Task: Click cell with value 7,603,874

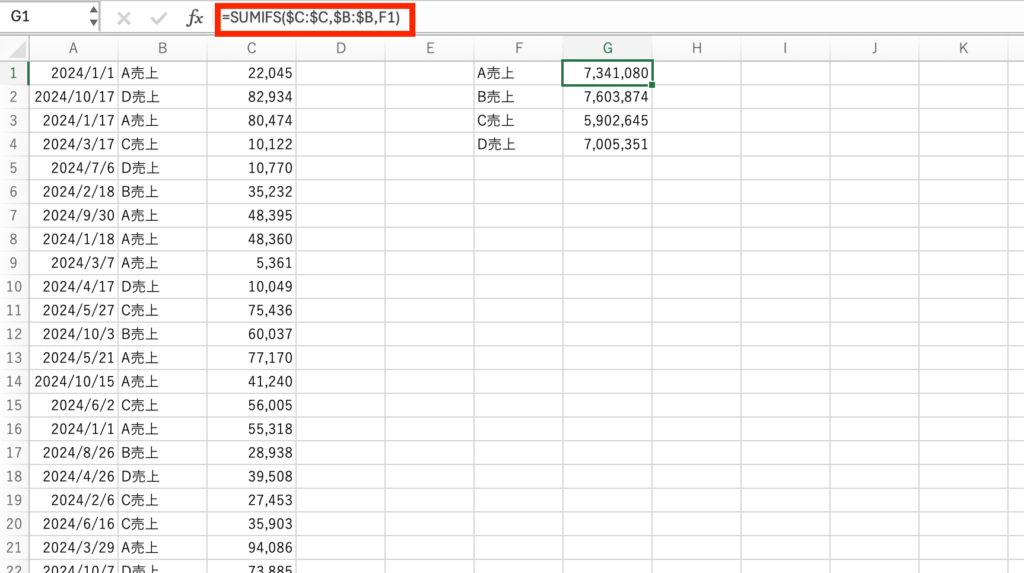Action: click(x=607, y=97)
